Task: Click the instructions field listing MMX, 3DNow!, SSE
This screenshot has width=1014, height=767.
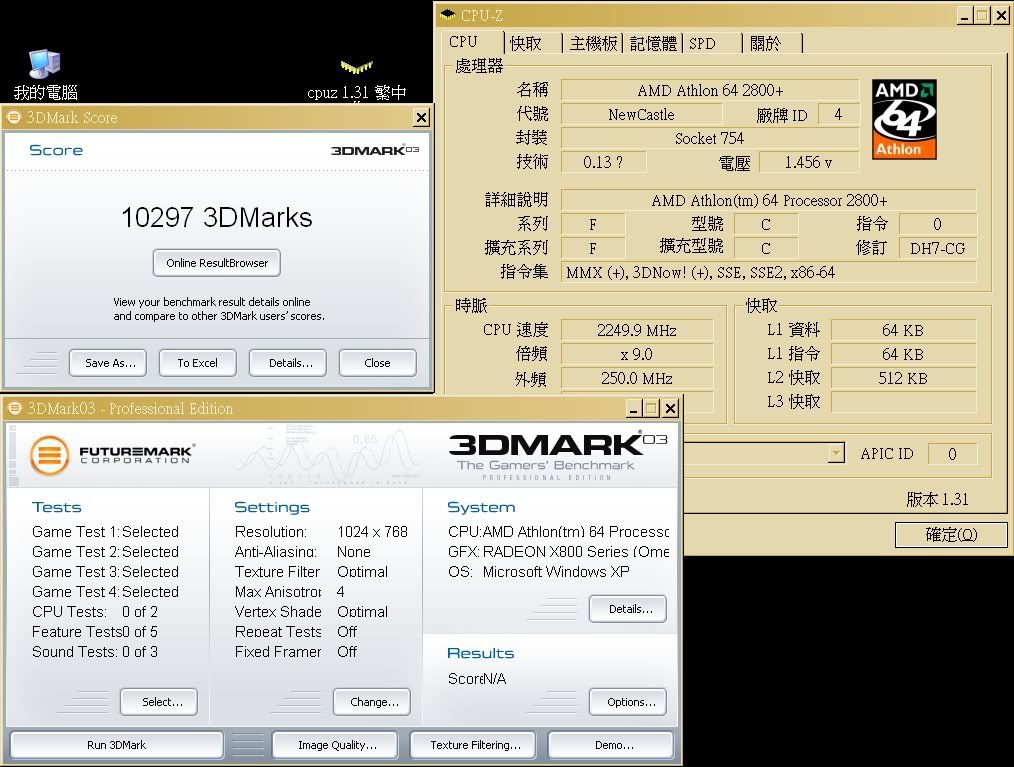Action: click(768, 272)
